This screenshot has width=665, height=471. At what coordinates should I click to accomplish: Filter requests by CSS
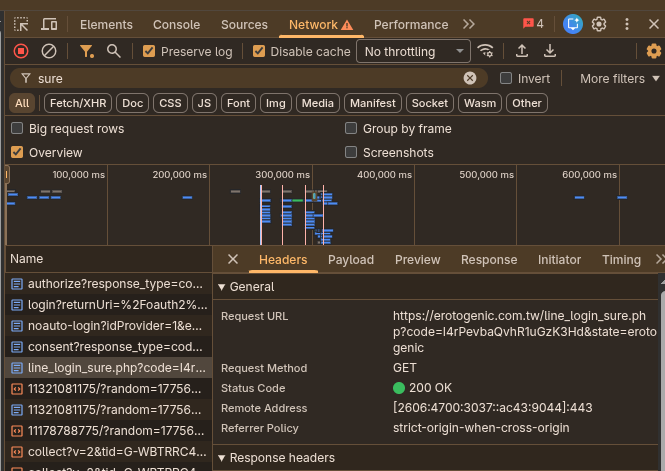(x=170, y=103)
